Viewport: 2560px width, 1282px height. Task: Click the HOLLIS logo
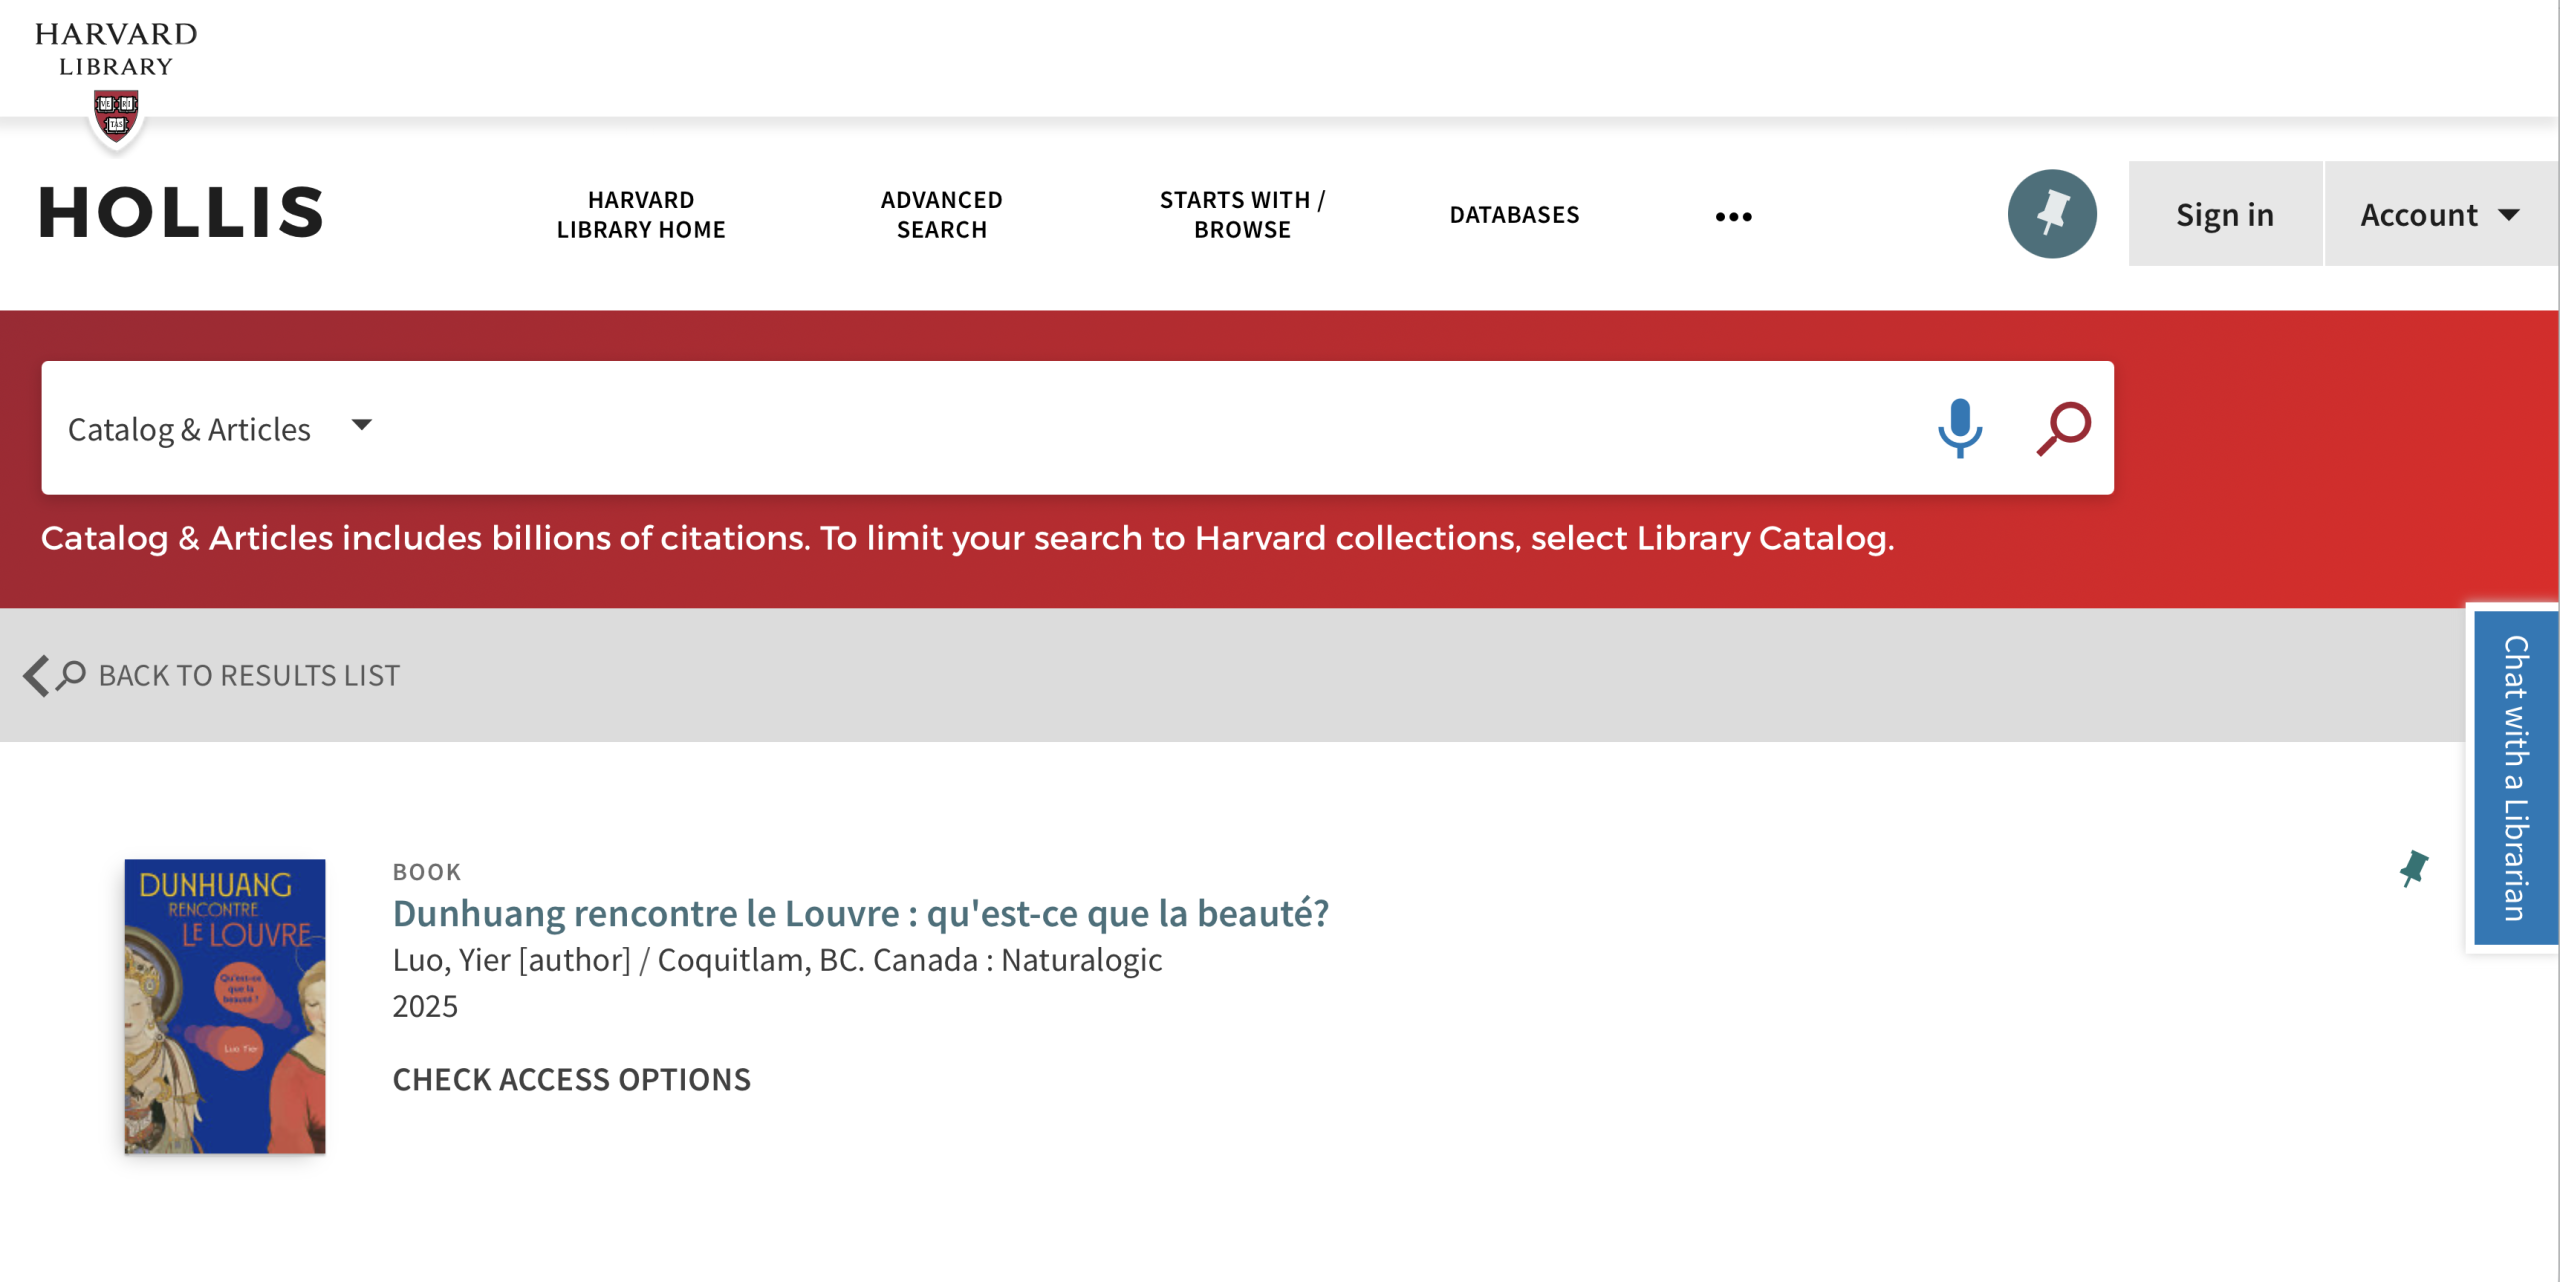[181, 212]
